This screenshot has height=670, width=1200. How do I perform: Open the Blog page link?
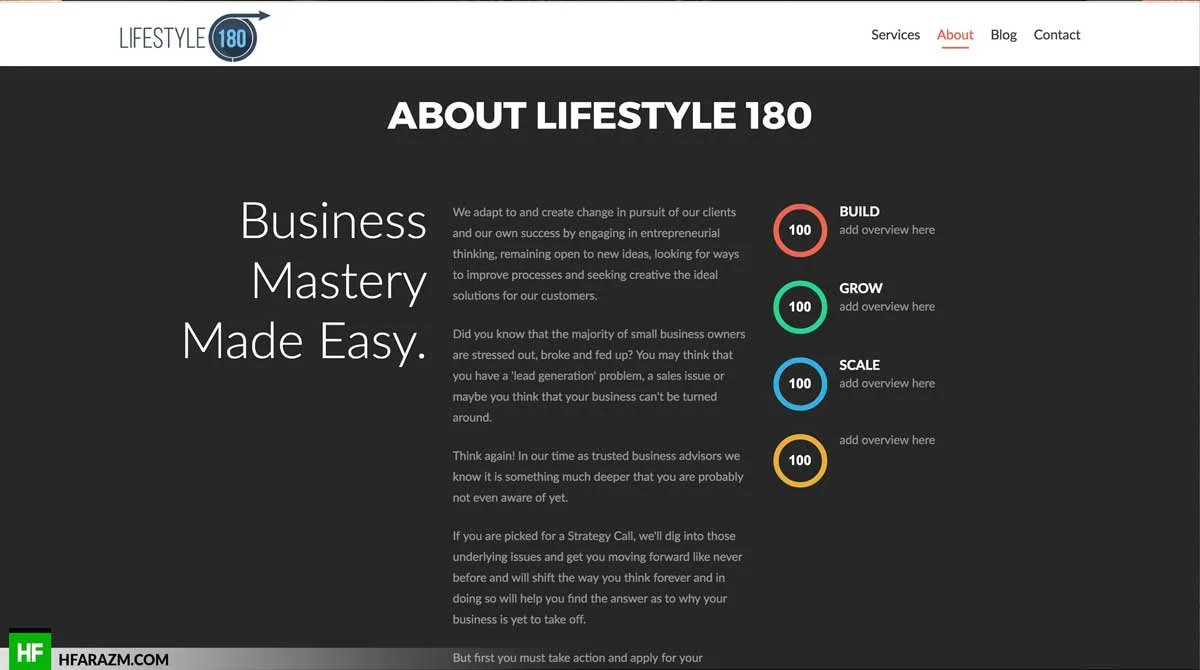pos(1003,35)
